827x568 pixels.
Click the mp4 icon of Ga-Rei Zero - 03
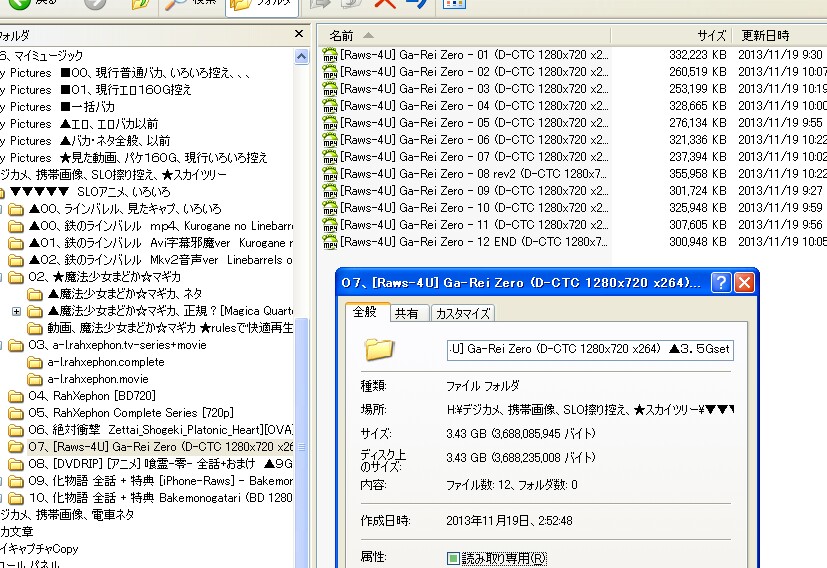coord(330,89)
